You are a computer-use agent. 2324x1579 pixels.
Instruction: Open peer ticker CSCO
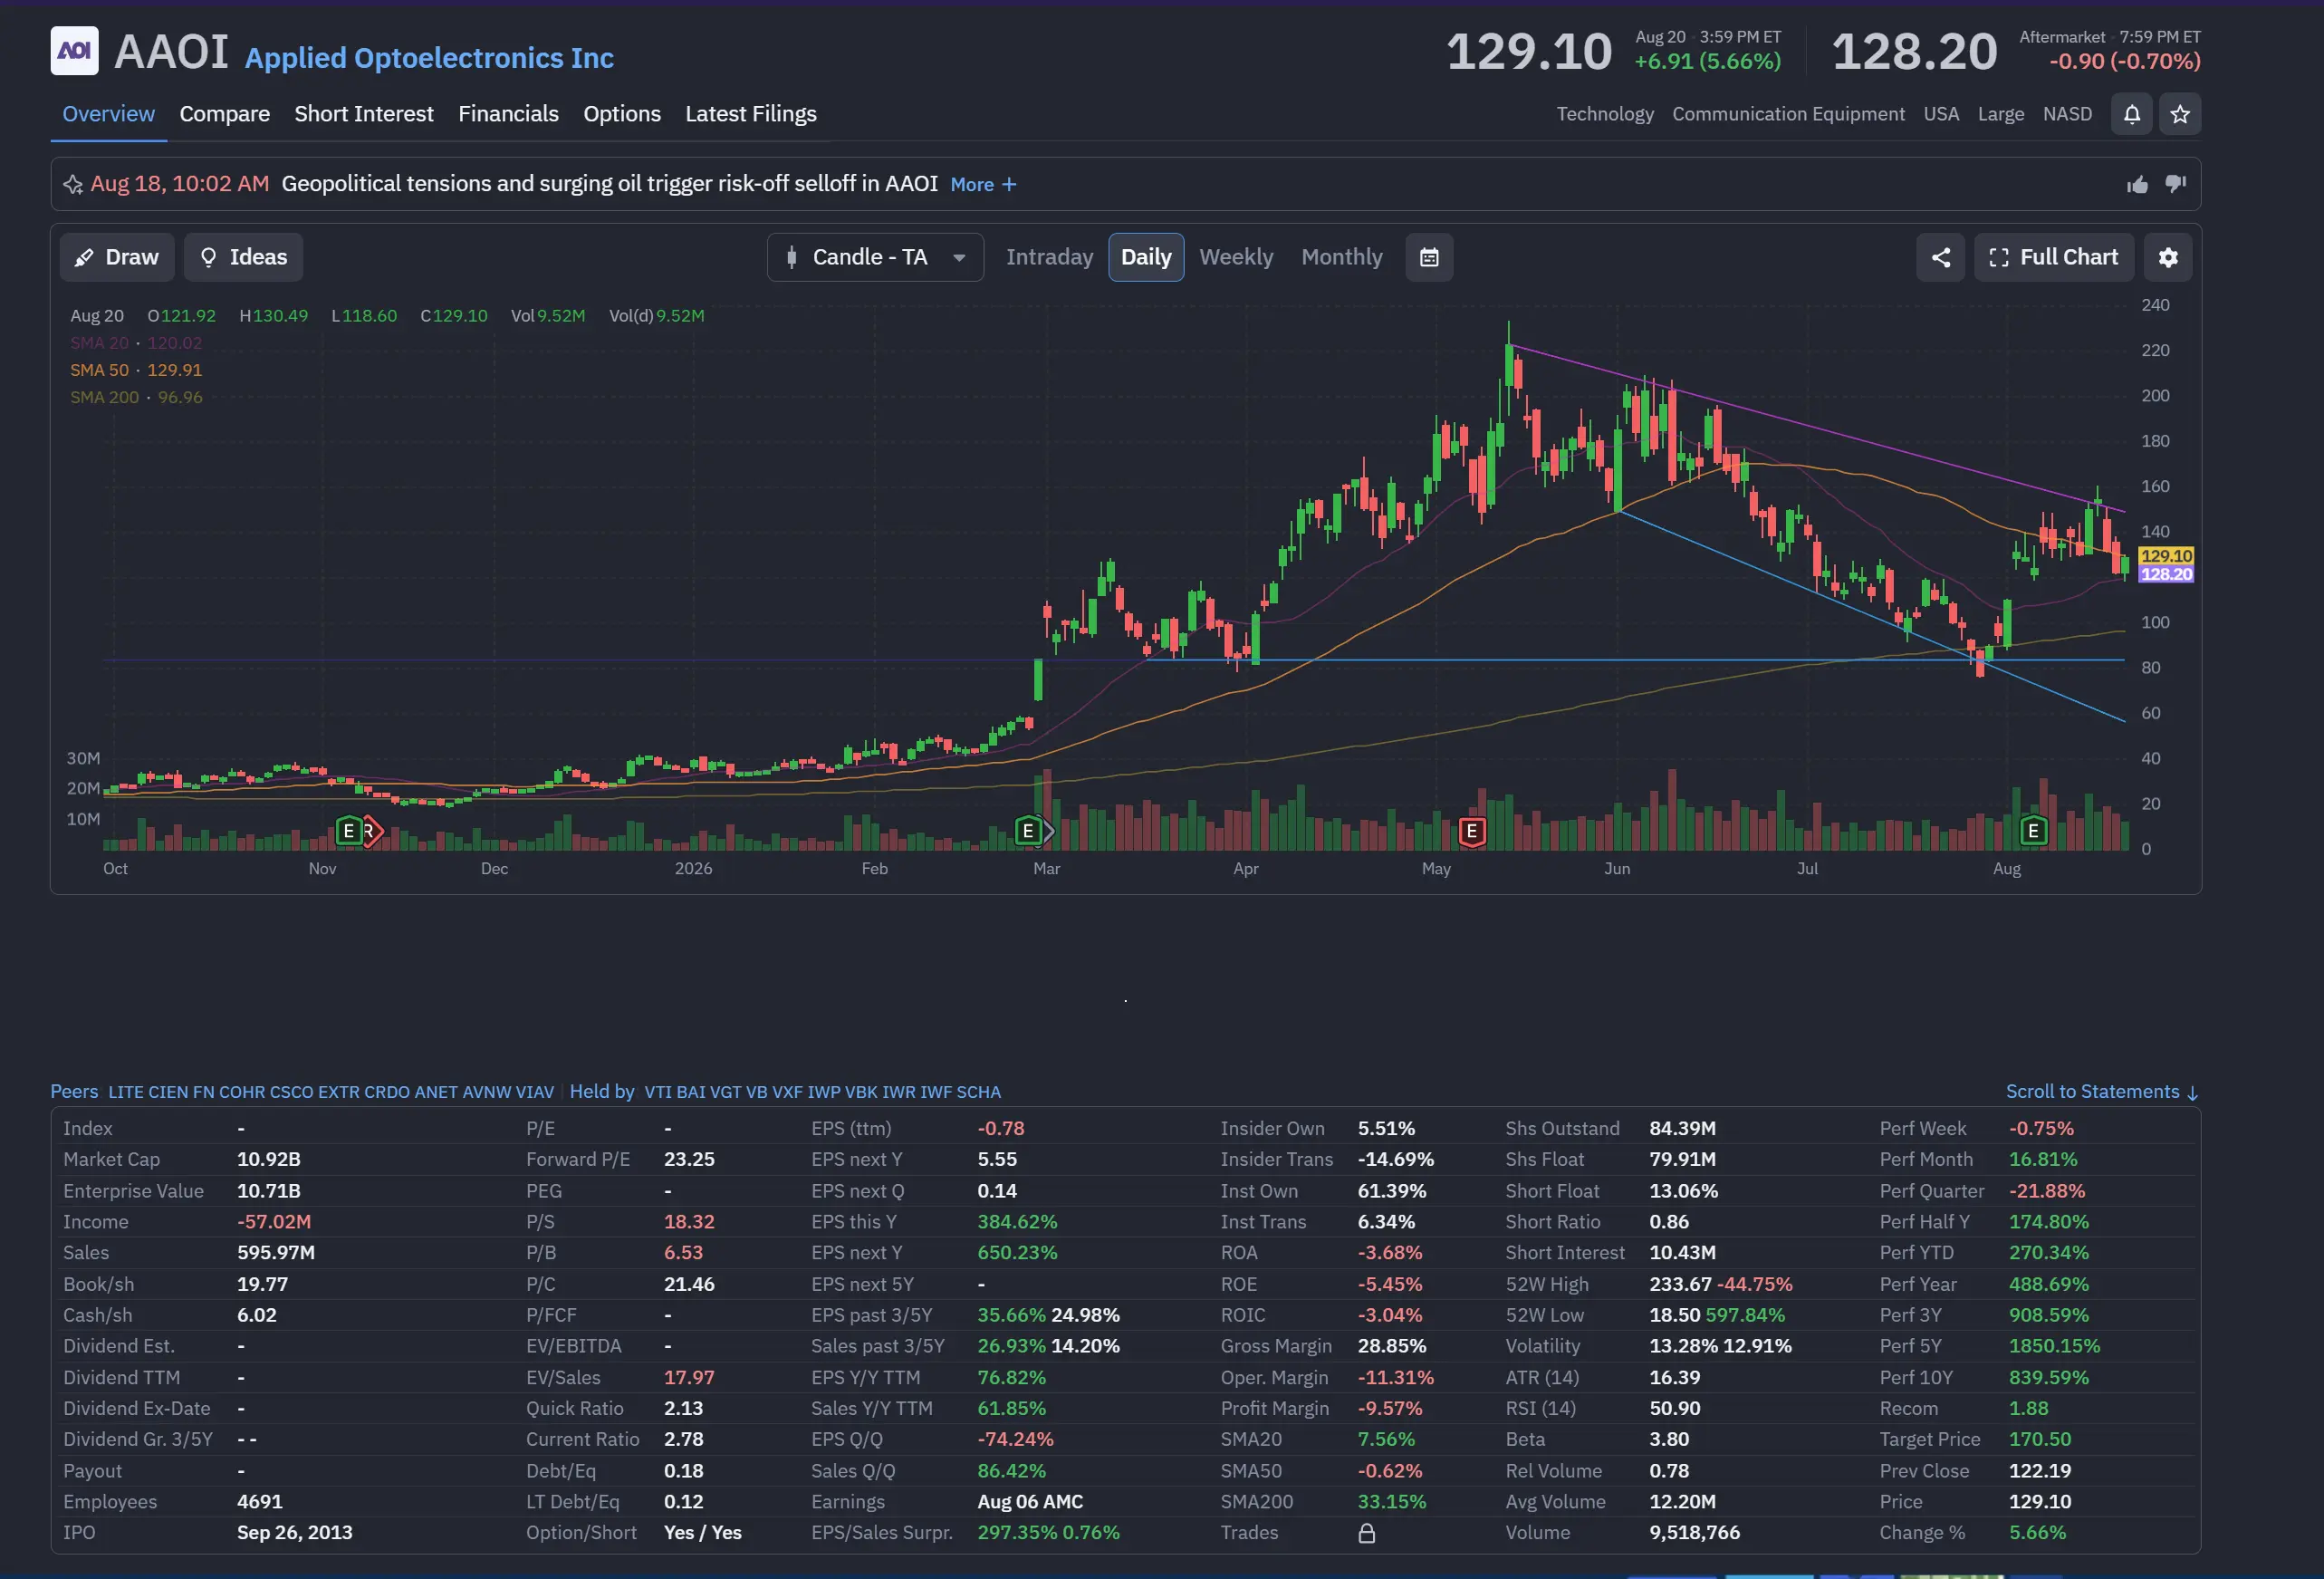pos(291,1092)
